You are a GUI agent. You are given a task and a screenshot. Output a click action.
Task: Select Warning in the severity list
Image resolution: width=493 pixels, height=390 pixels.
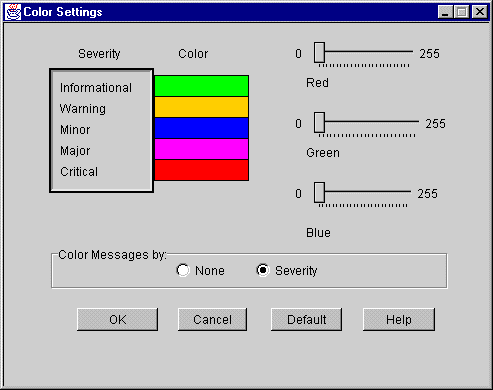[x=83, y=109]
